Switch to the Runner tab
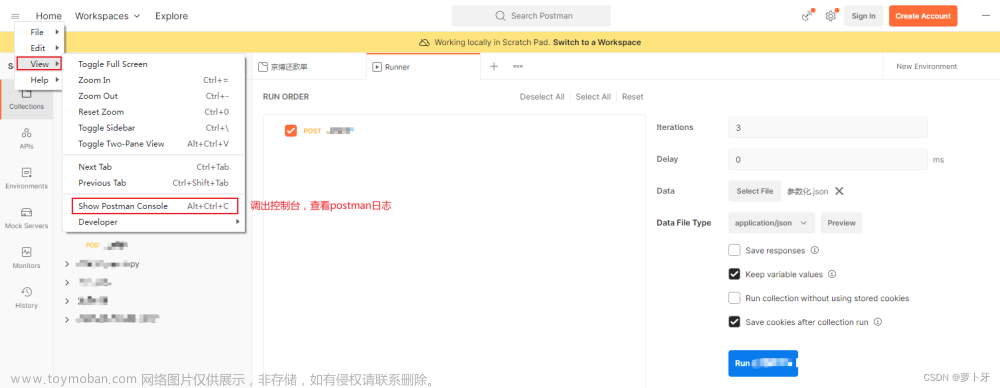This screenshot has width=1000, height=388. coord(423,66)
